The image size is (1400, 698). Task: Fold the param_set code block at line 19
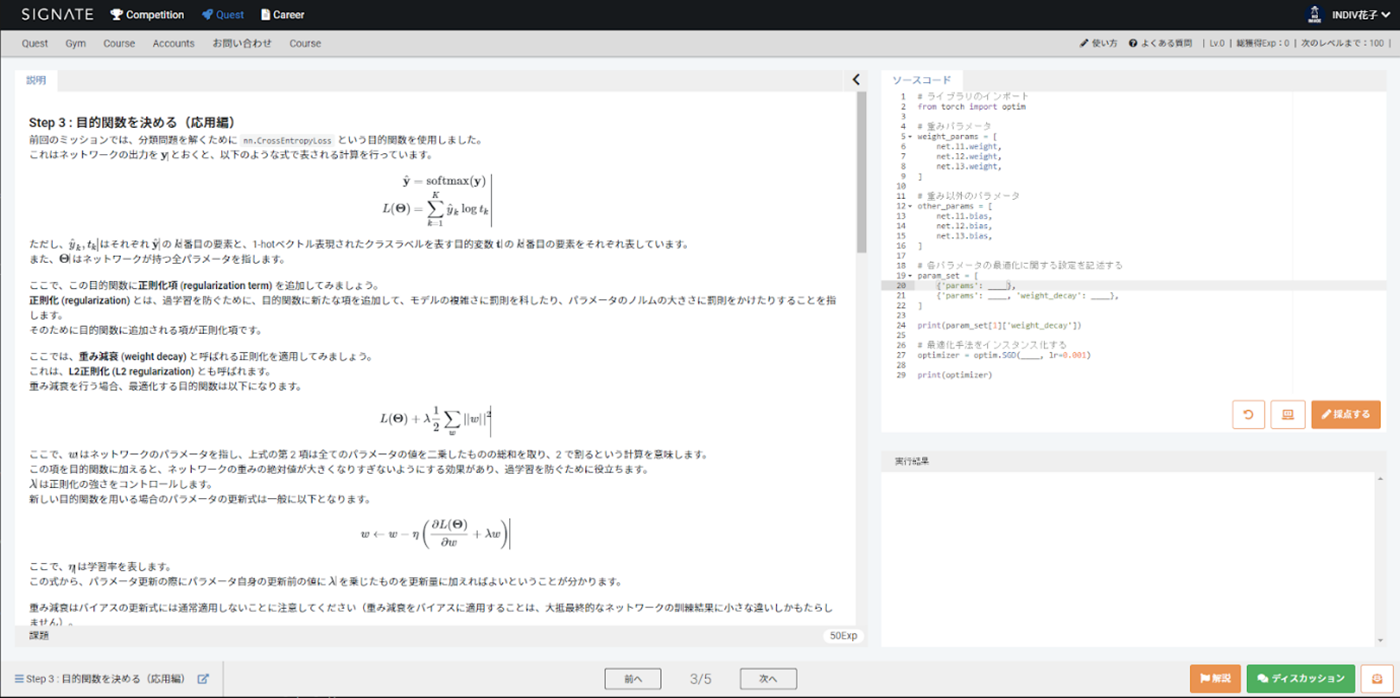(909, 275)
